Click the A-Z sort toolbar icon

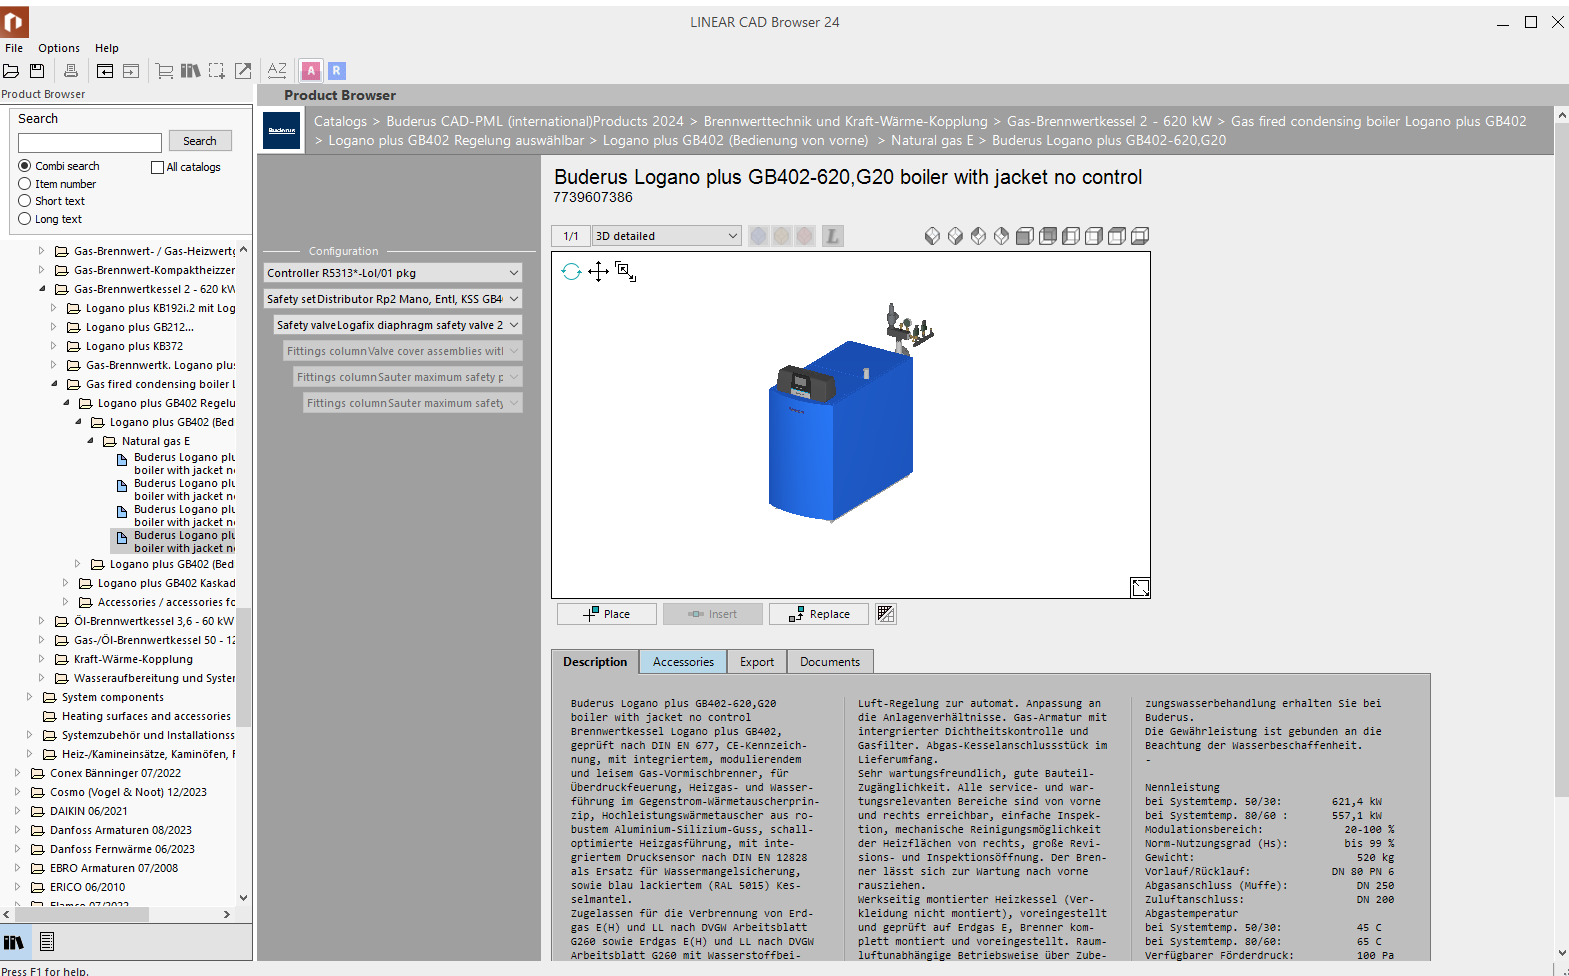pyautogui.click(x=277, y=70)
